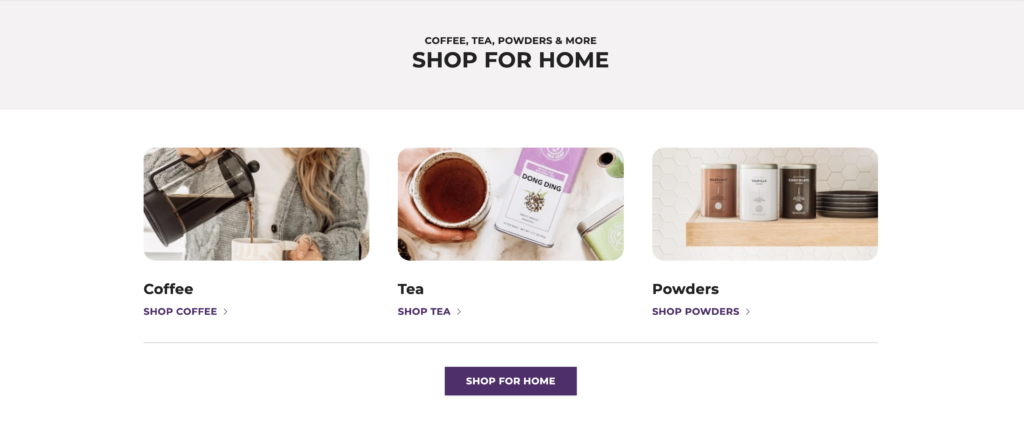Open the Shop Coffee link

pos(180,312)
